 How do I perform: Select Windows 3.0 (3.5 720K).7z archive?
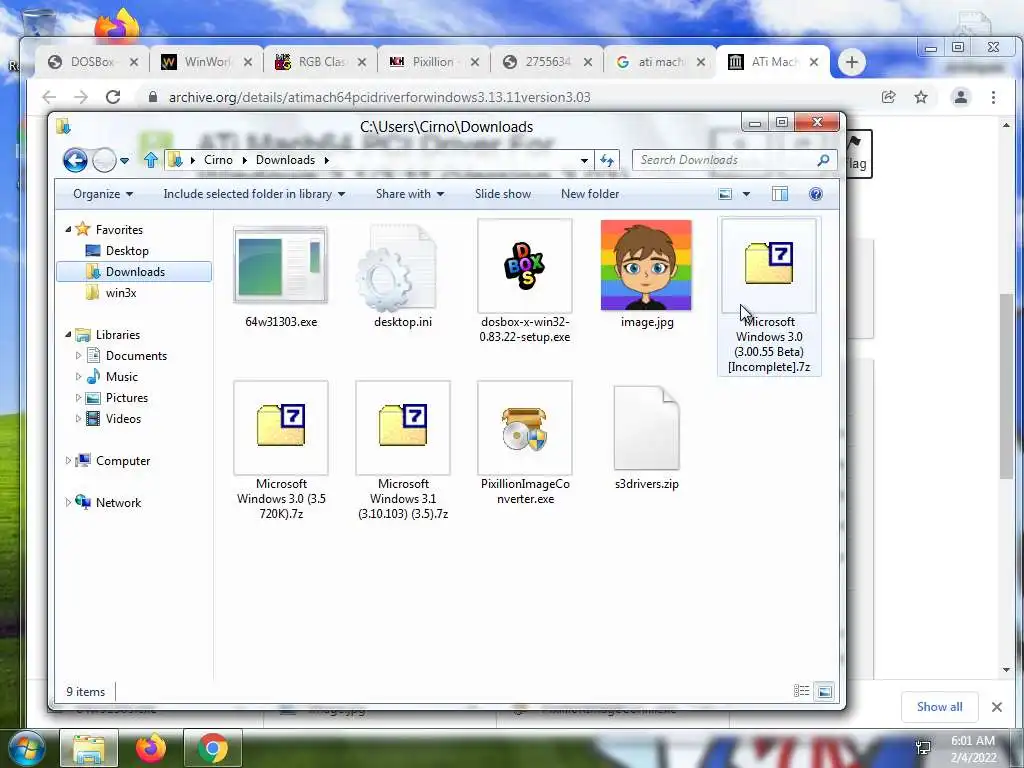(x=281, y=427)
